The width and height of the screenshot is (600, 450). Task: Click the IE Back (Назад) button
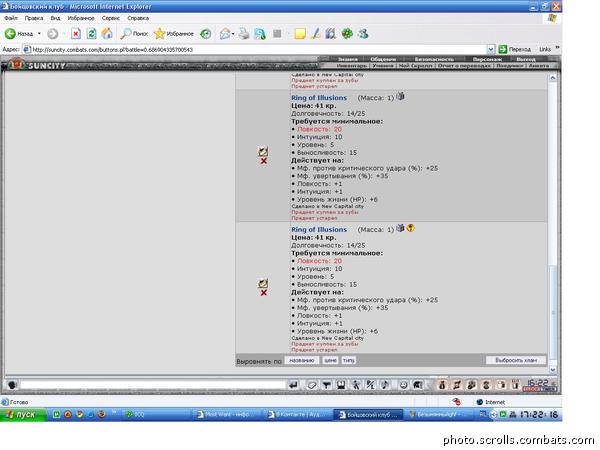tap(20, 33)
